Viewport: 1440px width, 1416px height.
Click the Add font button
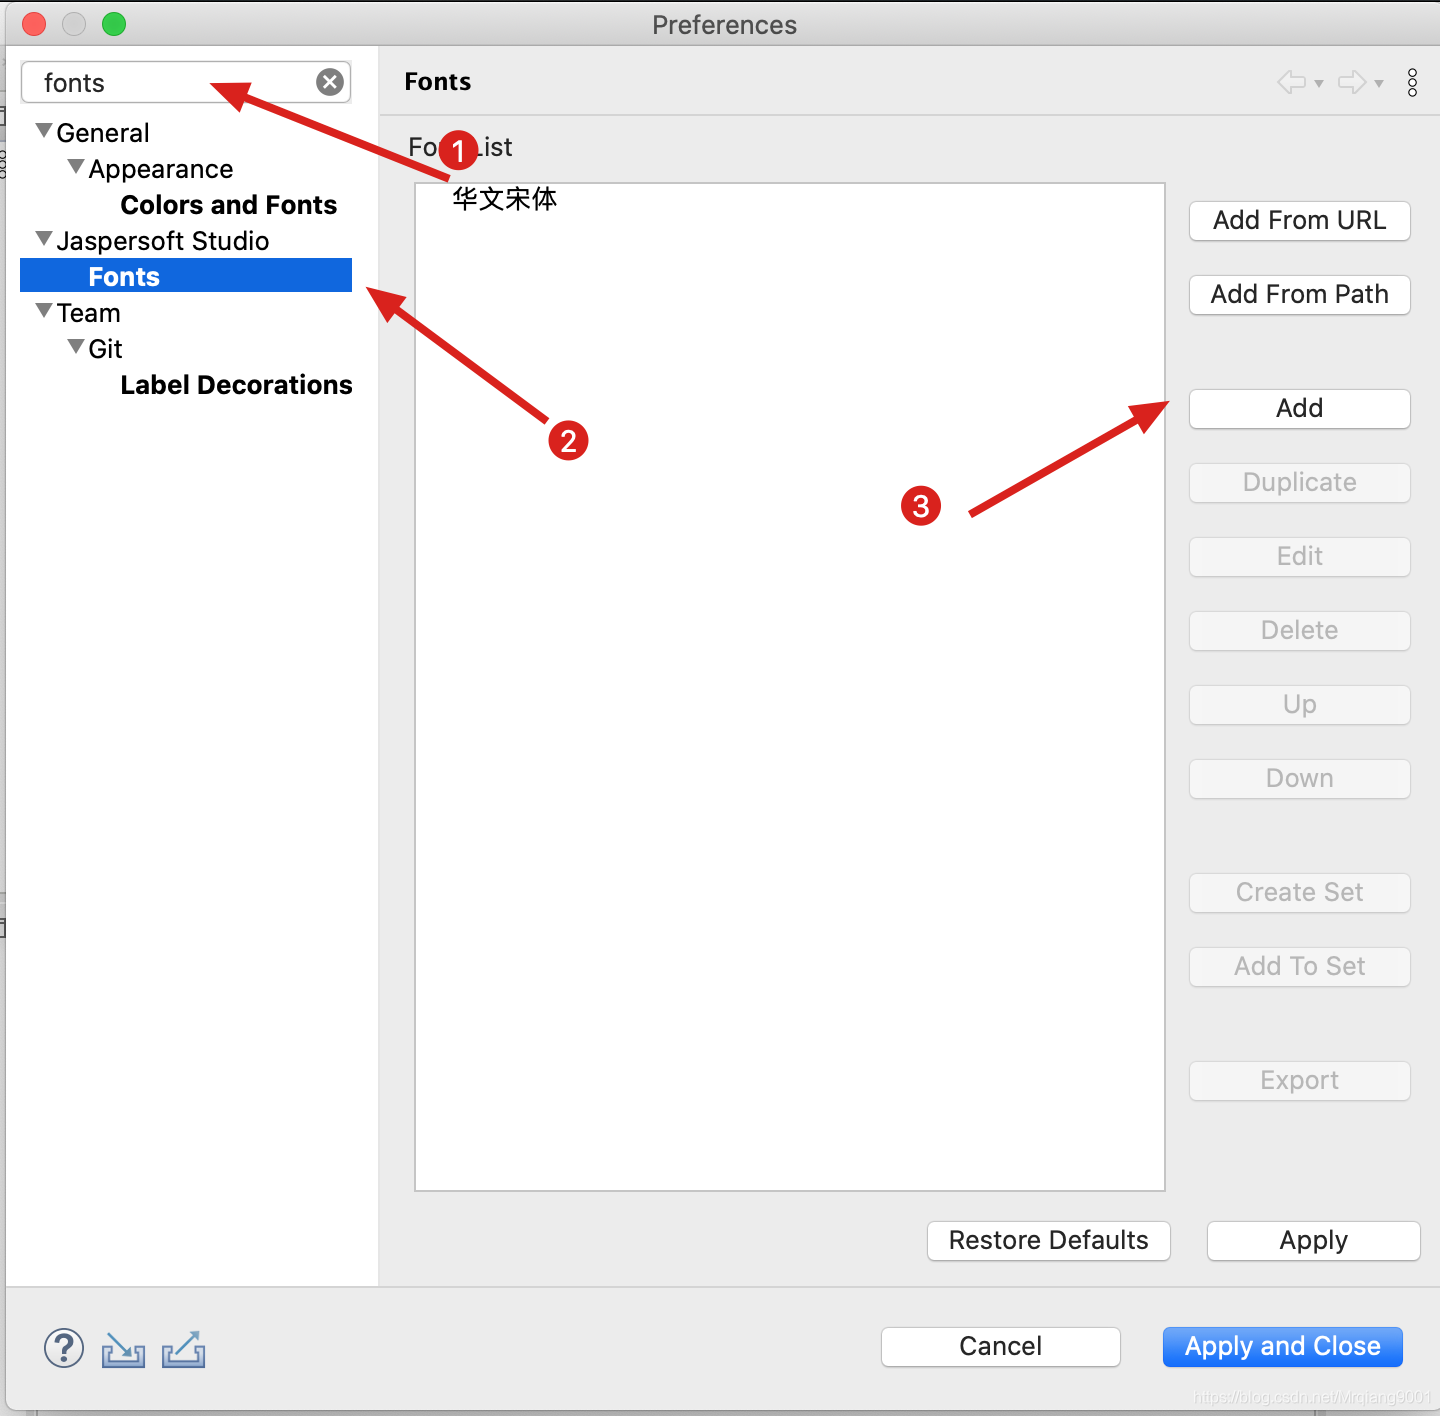point(1299,409)
